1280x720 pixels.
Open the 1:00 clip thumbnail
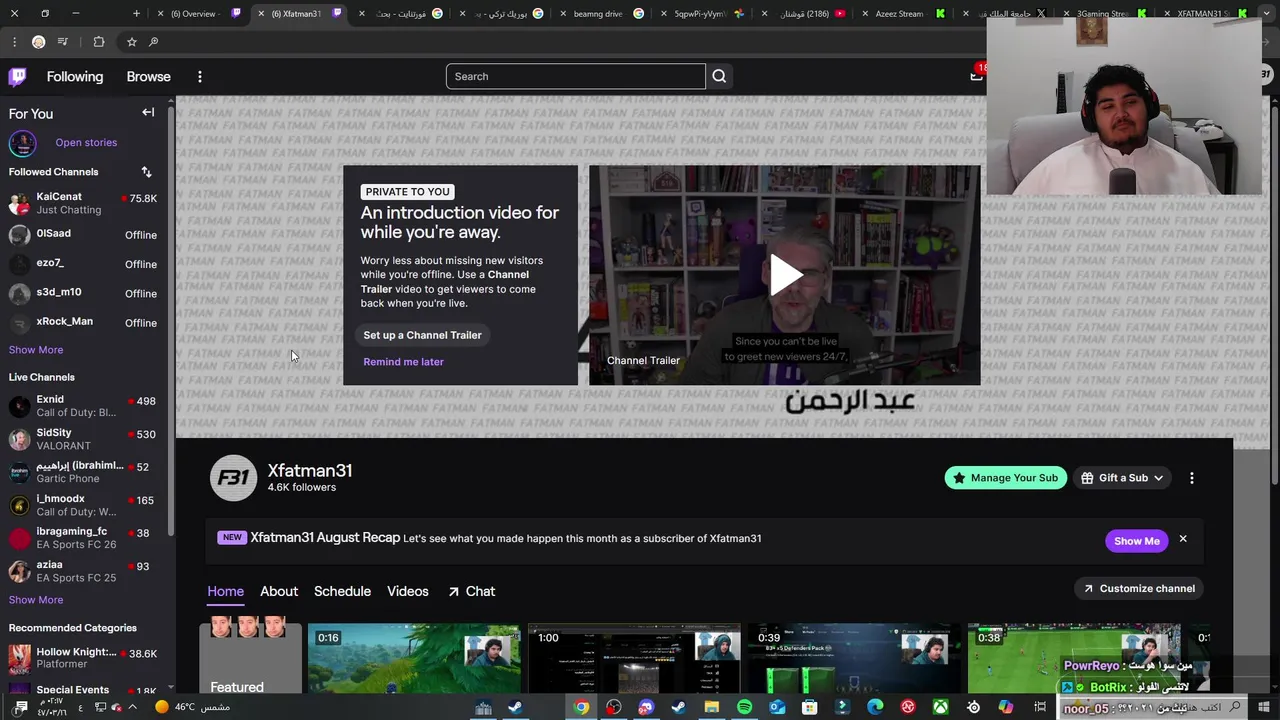point(634,659)
